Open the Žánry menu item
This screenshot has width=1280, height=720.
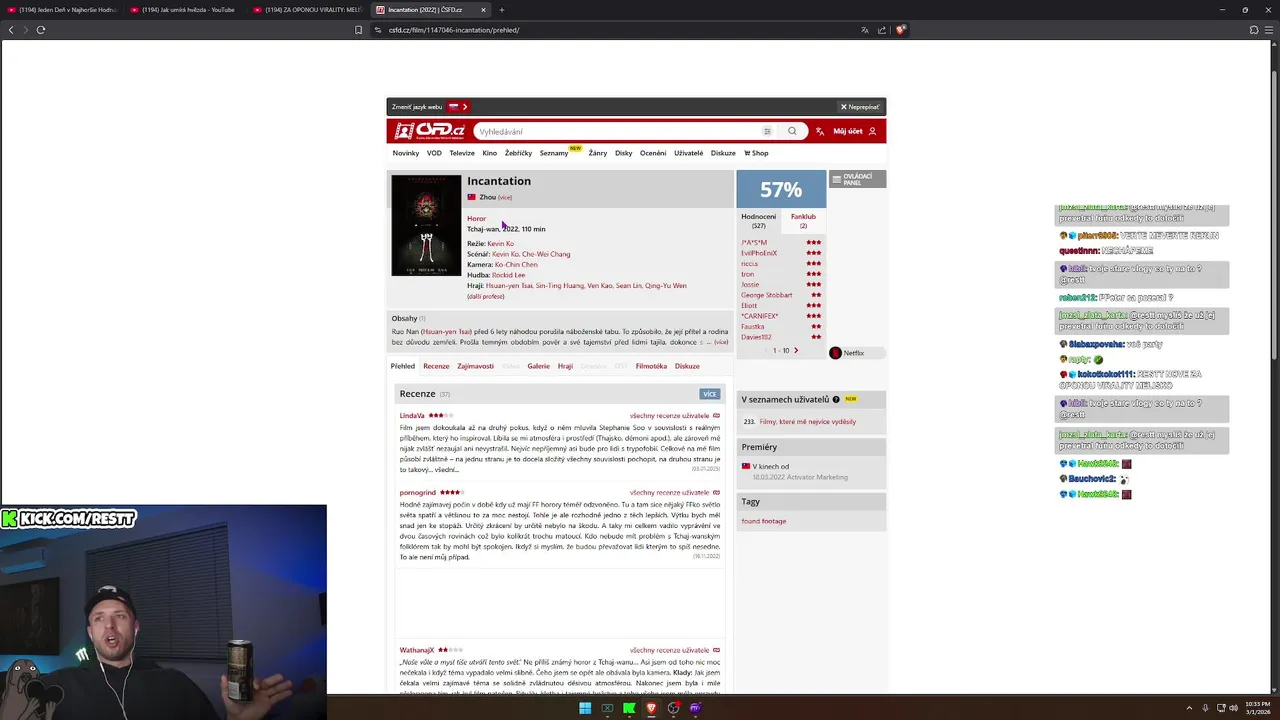tap(598, 153)
